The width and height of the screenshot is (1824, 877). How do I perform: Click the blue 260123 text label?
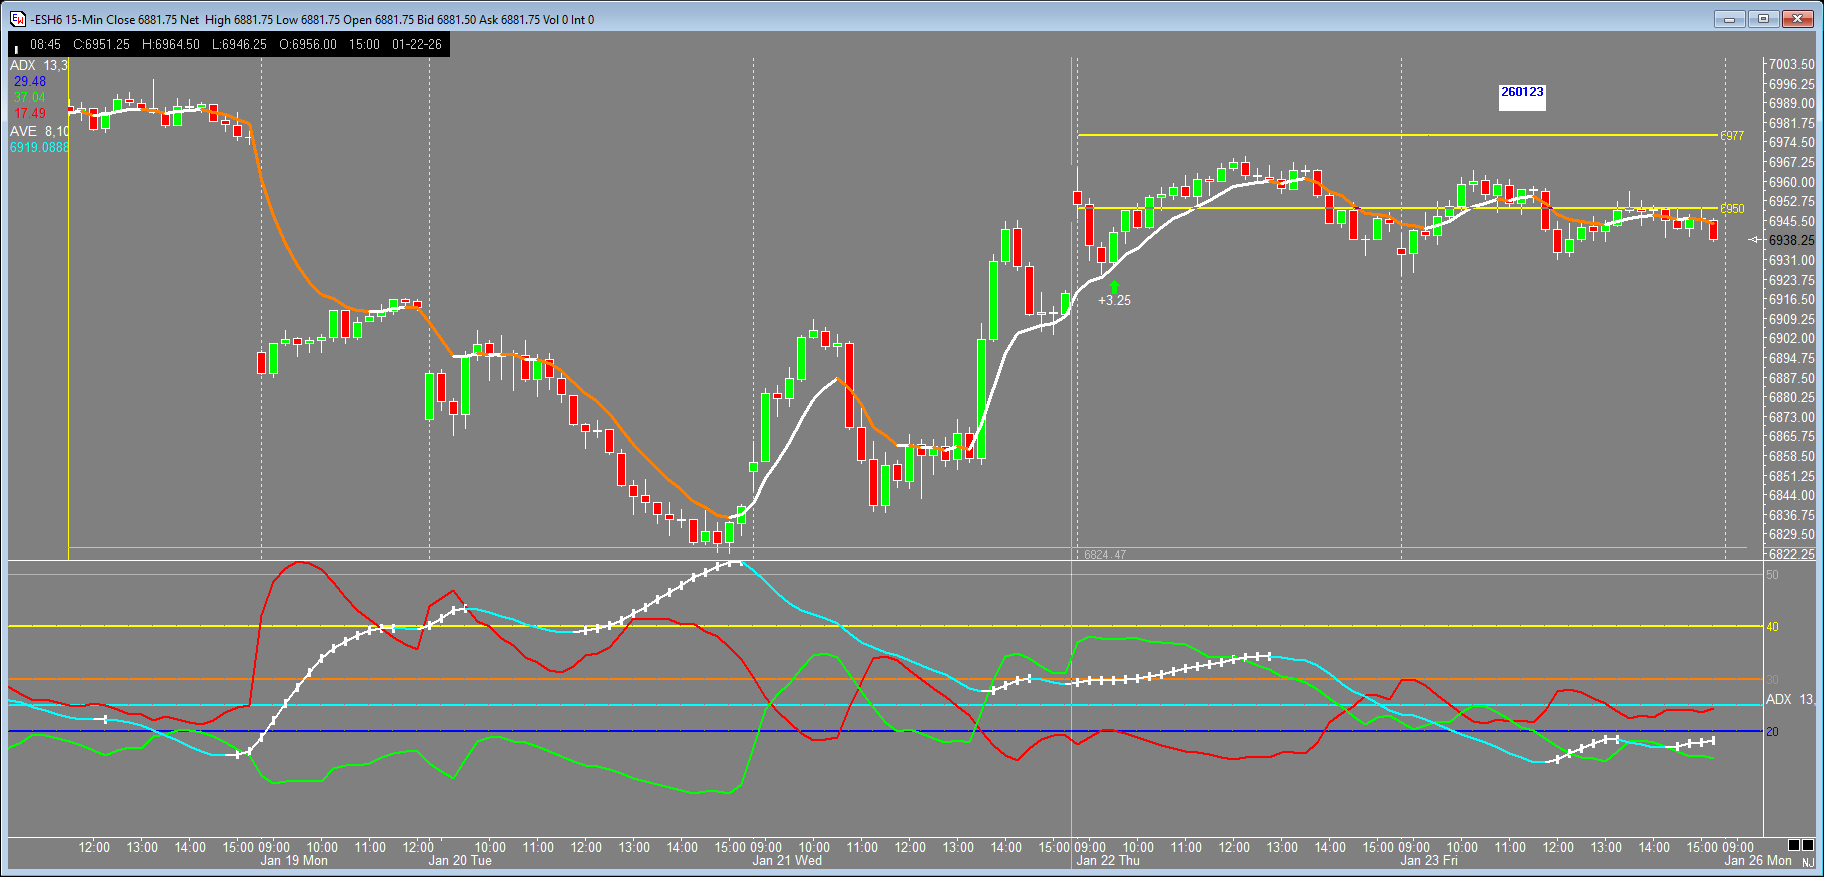[1522, 92]
